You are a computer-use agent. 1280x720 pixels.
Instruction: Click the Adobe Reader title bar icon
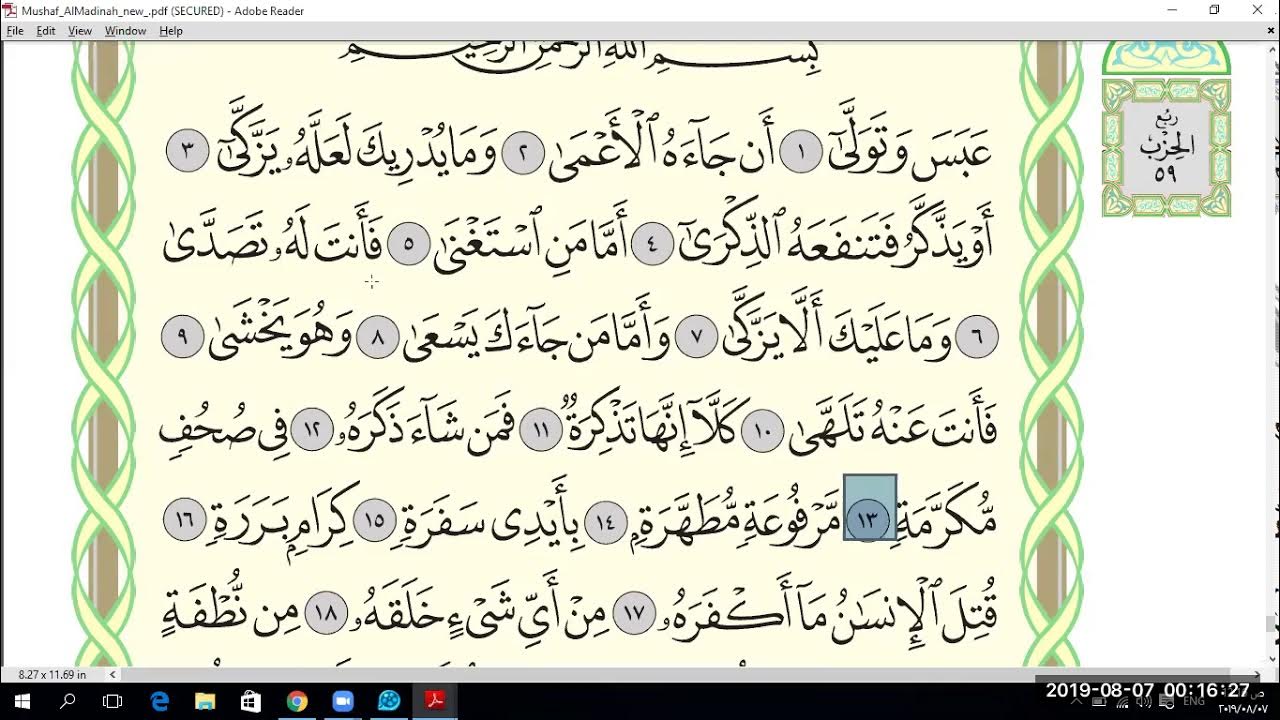pos(10,10)
